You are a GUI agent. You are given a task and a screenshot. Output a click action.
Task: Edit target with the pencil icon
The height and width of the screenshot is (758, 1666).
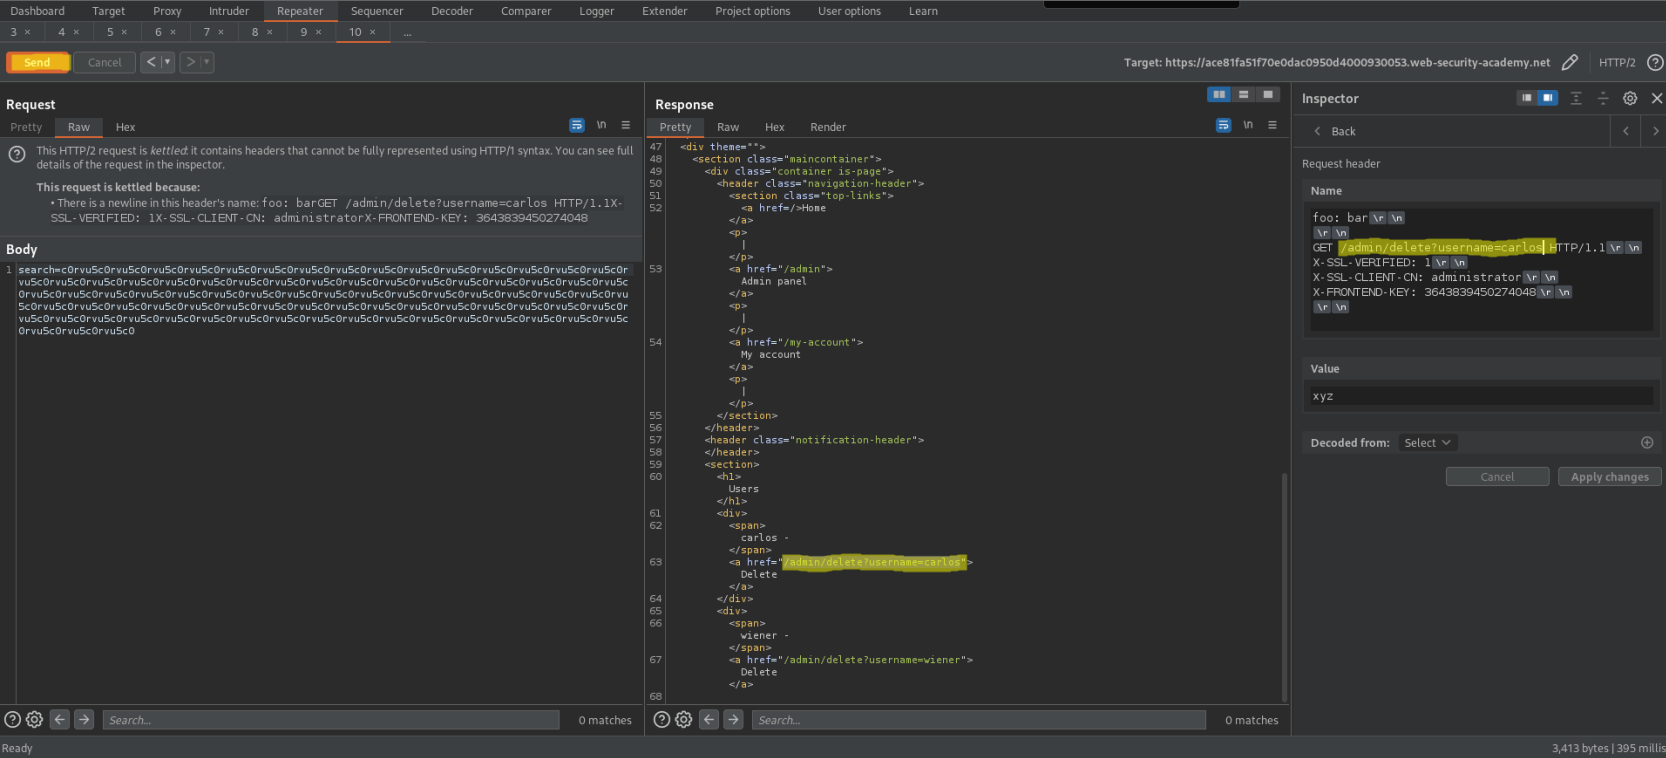coord(1570,62)
